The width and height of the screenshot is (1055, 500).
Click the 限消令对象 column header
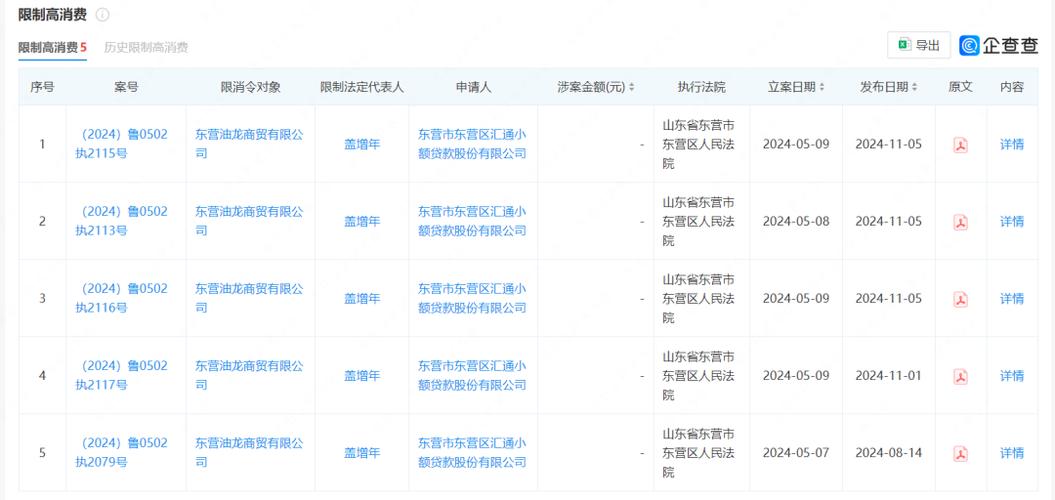pos(250,87)
